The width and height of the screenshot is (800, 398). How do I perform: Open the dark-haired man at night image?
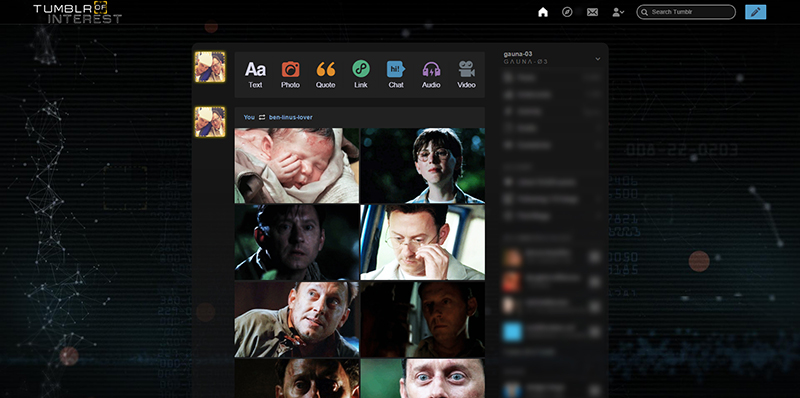[x=296, y=242]
